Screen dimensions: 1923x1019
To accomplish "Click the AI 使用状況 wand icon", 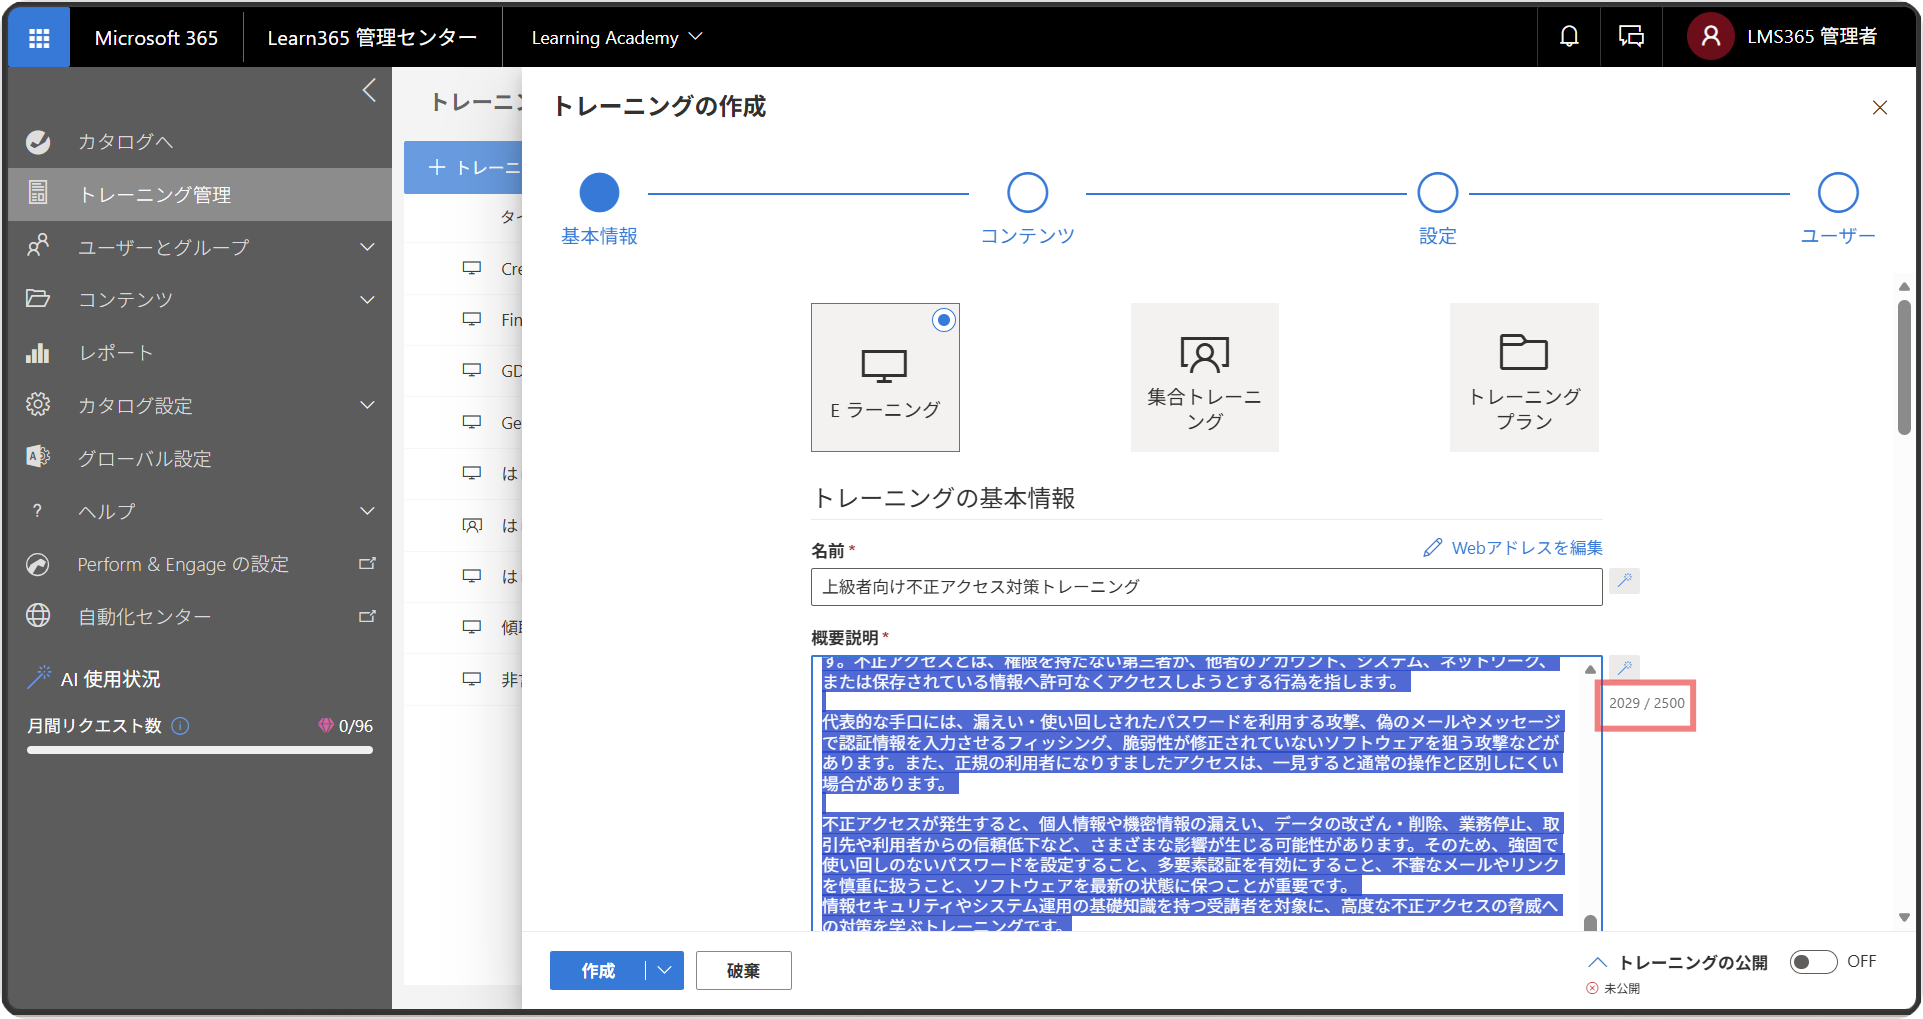I will click(38, 678).
